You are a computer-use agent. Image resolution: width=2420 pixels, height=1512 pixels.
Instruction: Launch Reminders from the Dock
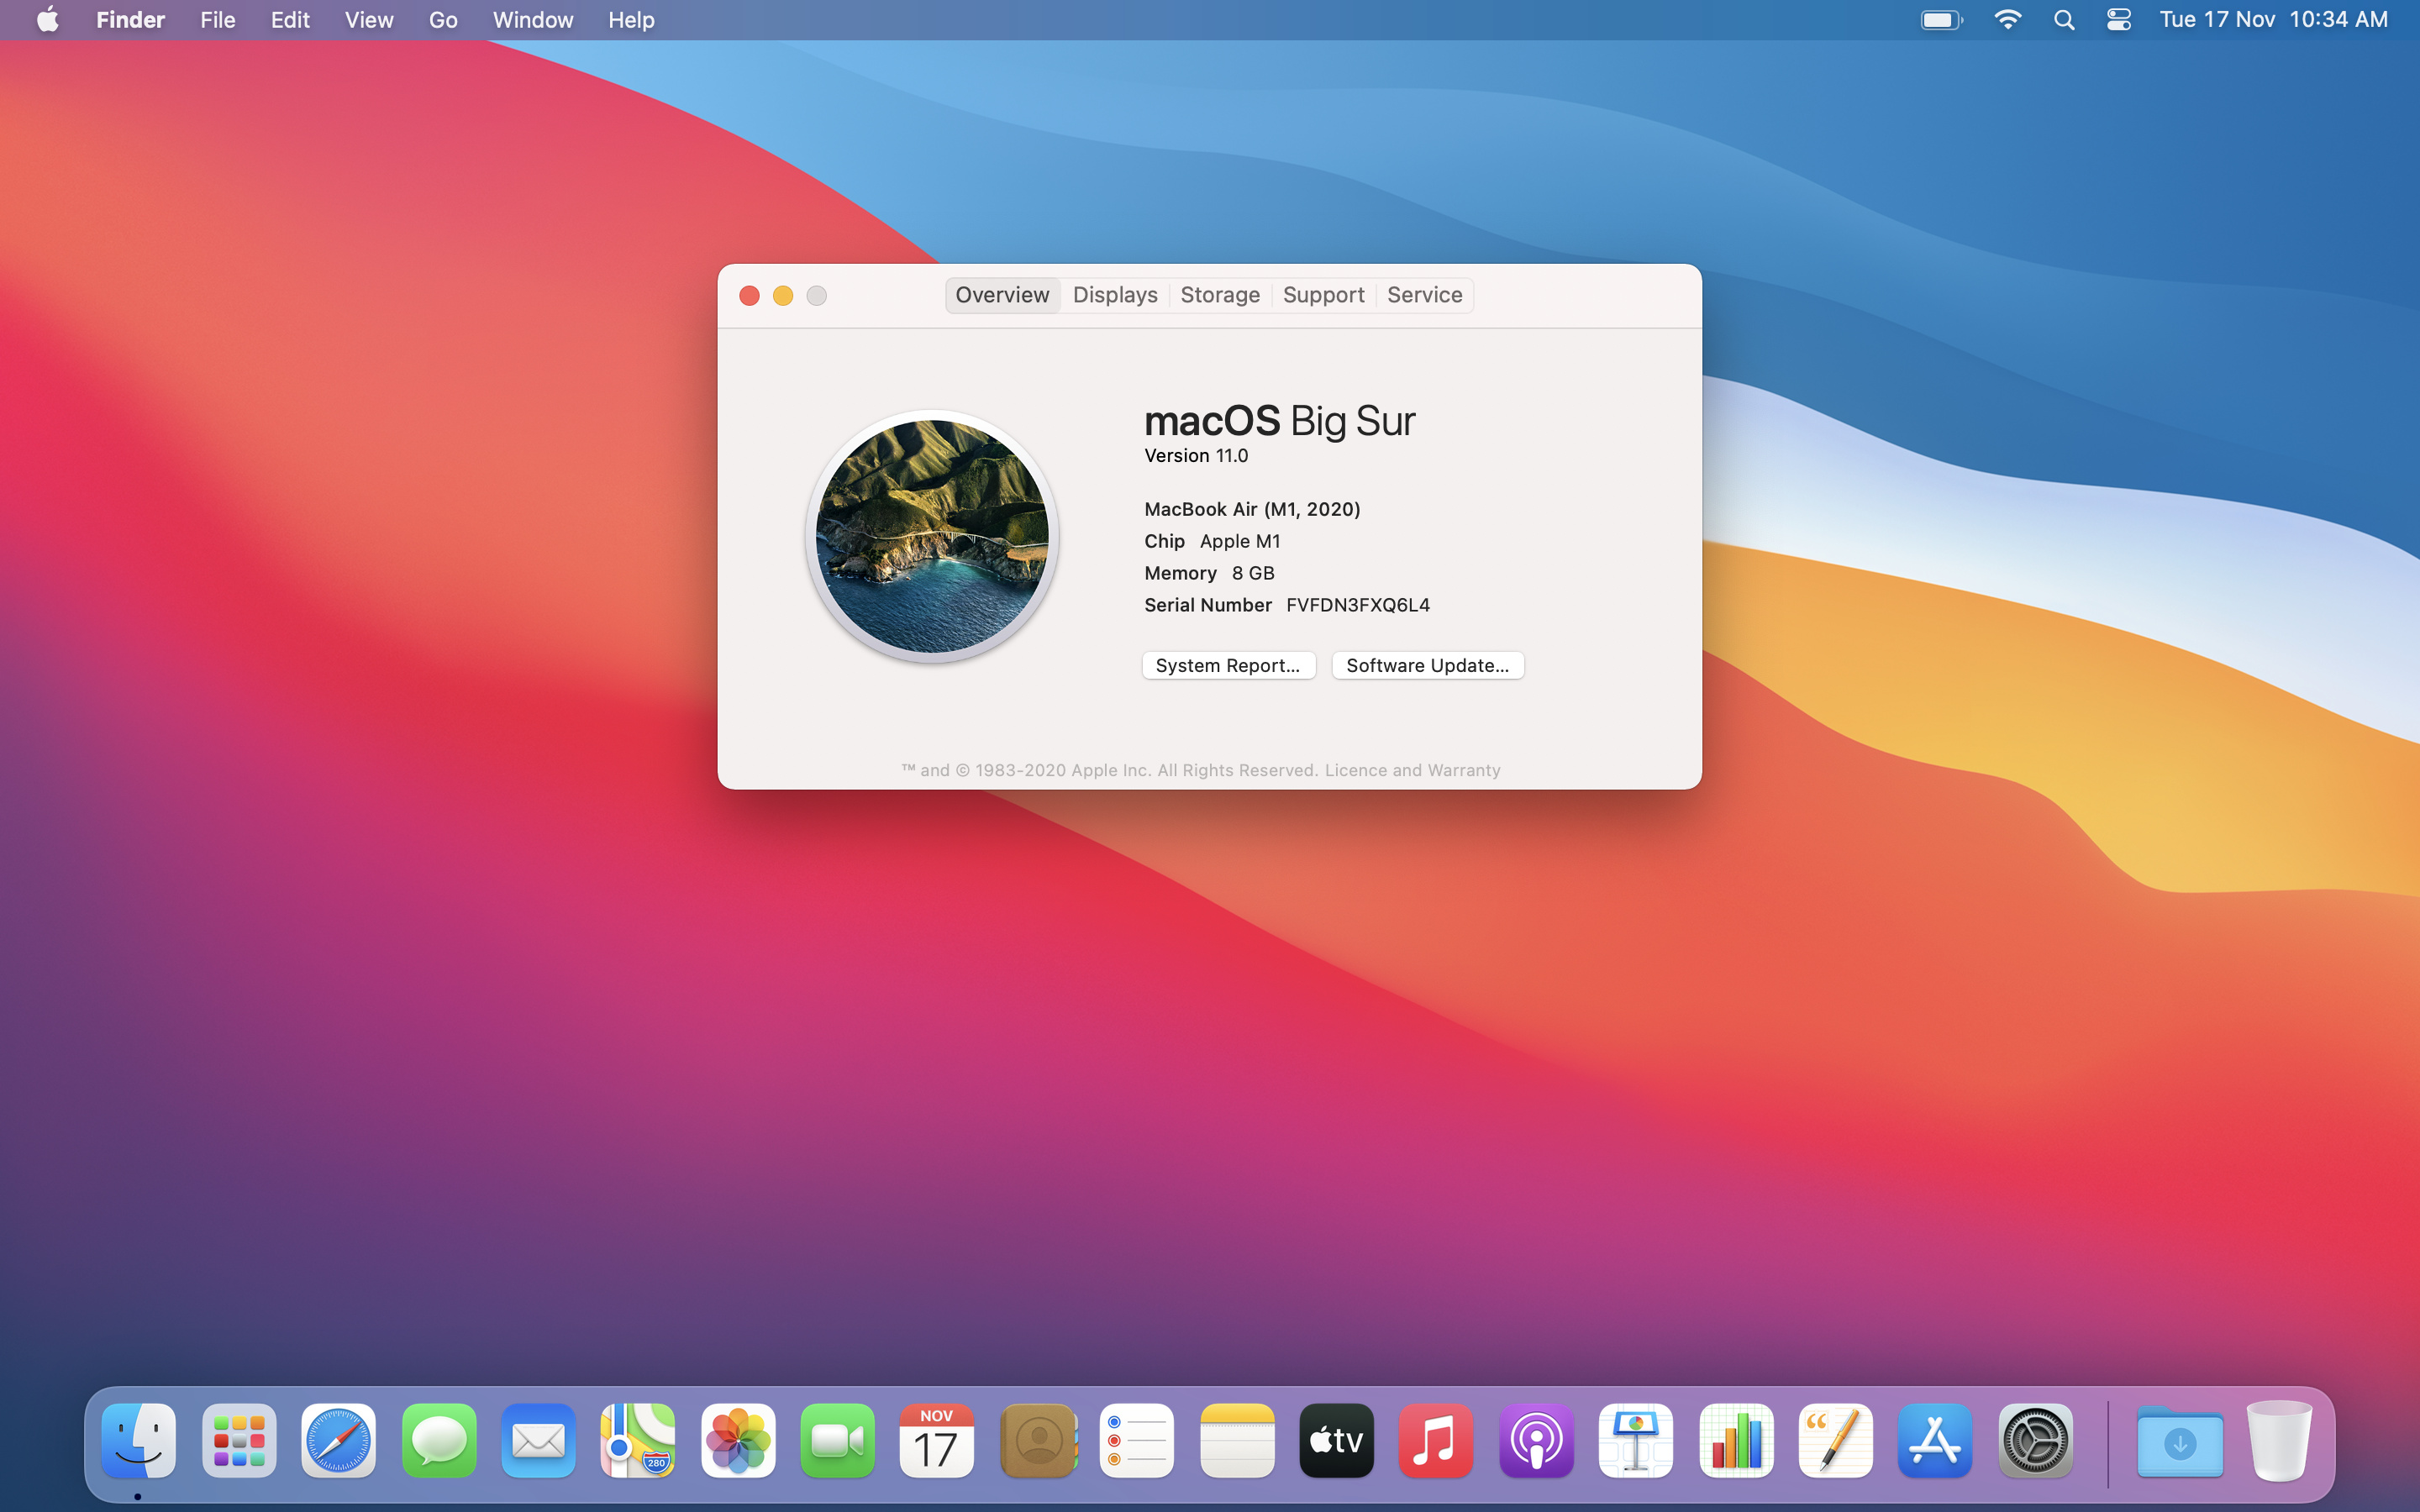point(1137,1440)
